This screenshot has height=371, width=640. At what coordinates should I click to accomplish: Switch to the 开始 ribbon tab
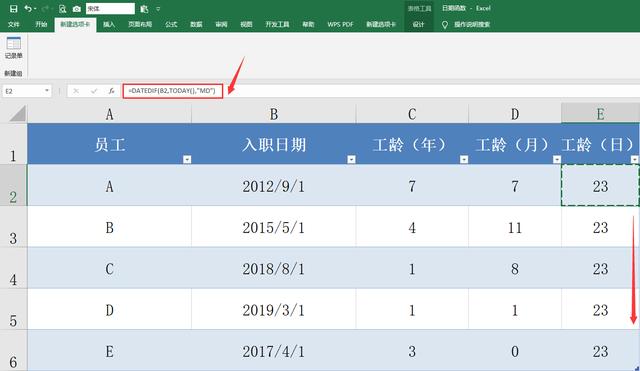[x=41, y=24]
